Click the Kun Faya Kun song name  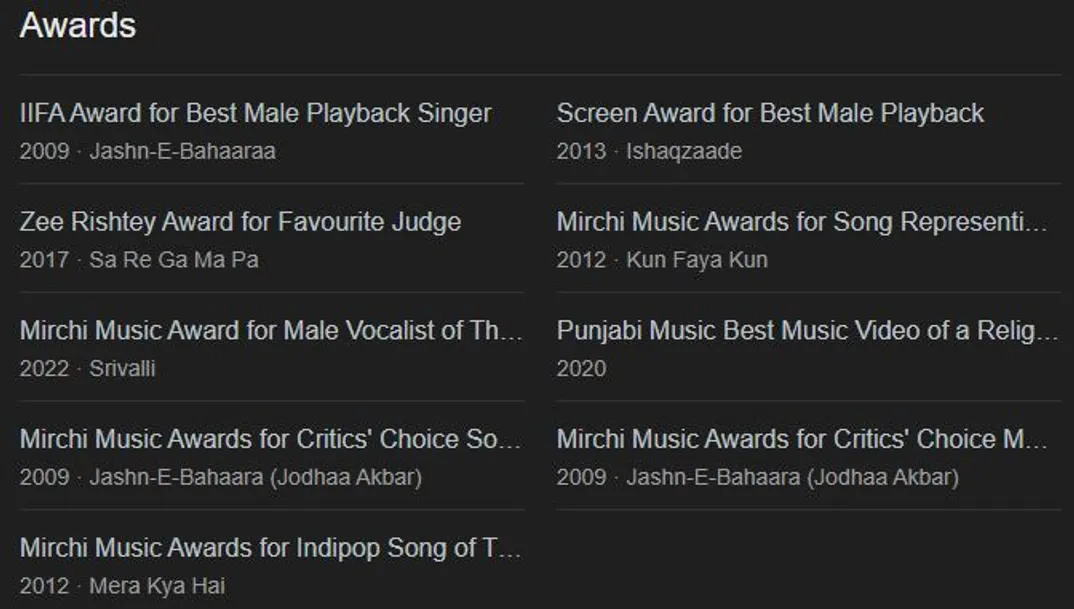697,260
